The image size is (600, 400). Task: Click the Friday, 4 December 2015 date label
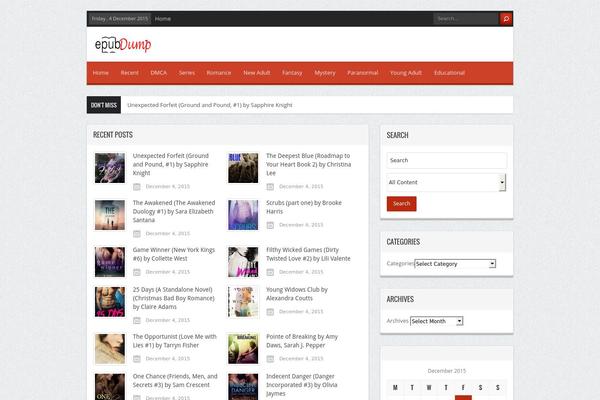119,18
